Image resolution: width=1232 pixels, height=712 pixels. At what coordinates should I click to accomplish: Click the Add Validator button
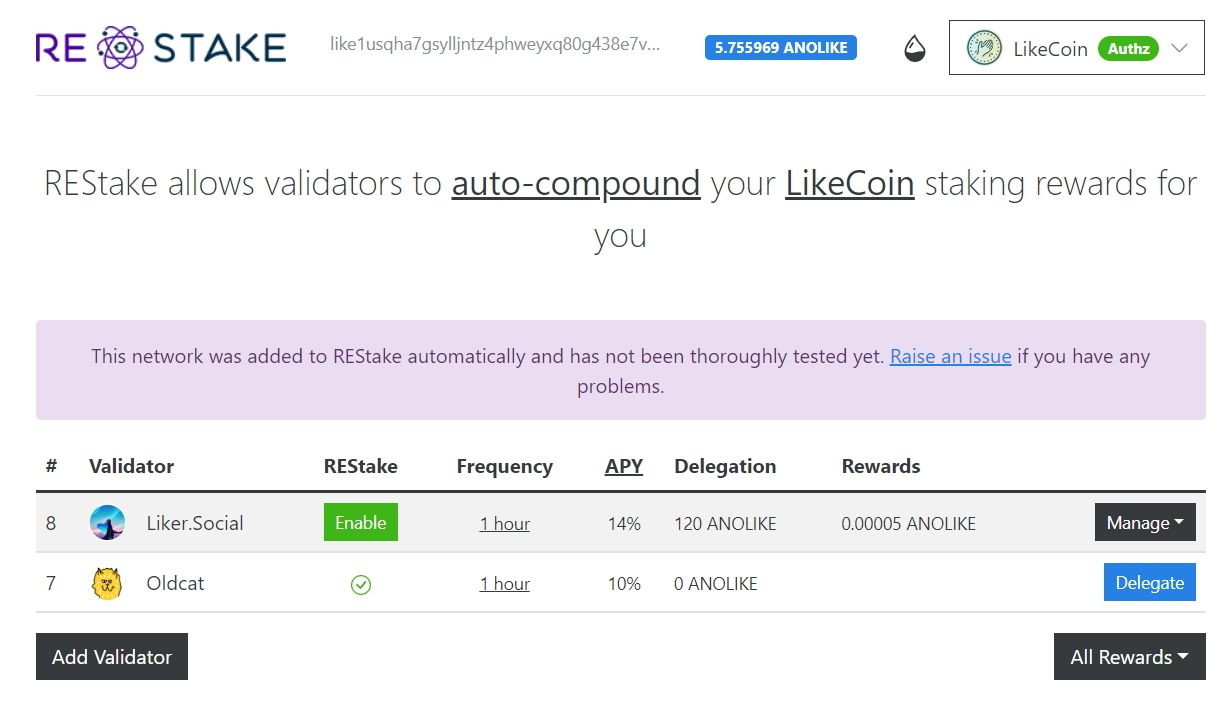click(x=112, y=657)
